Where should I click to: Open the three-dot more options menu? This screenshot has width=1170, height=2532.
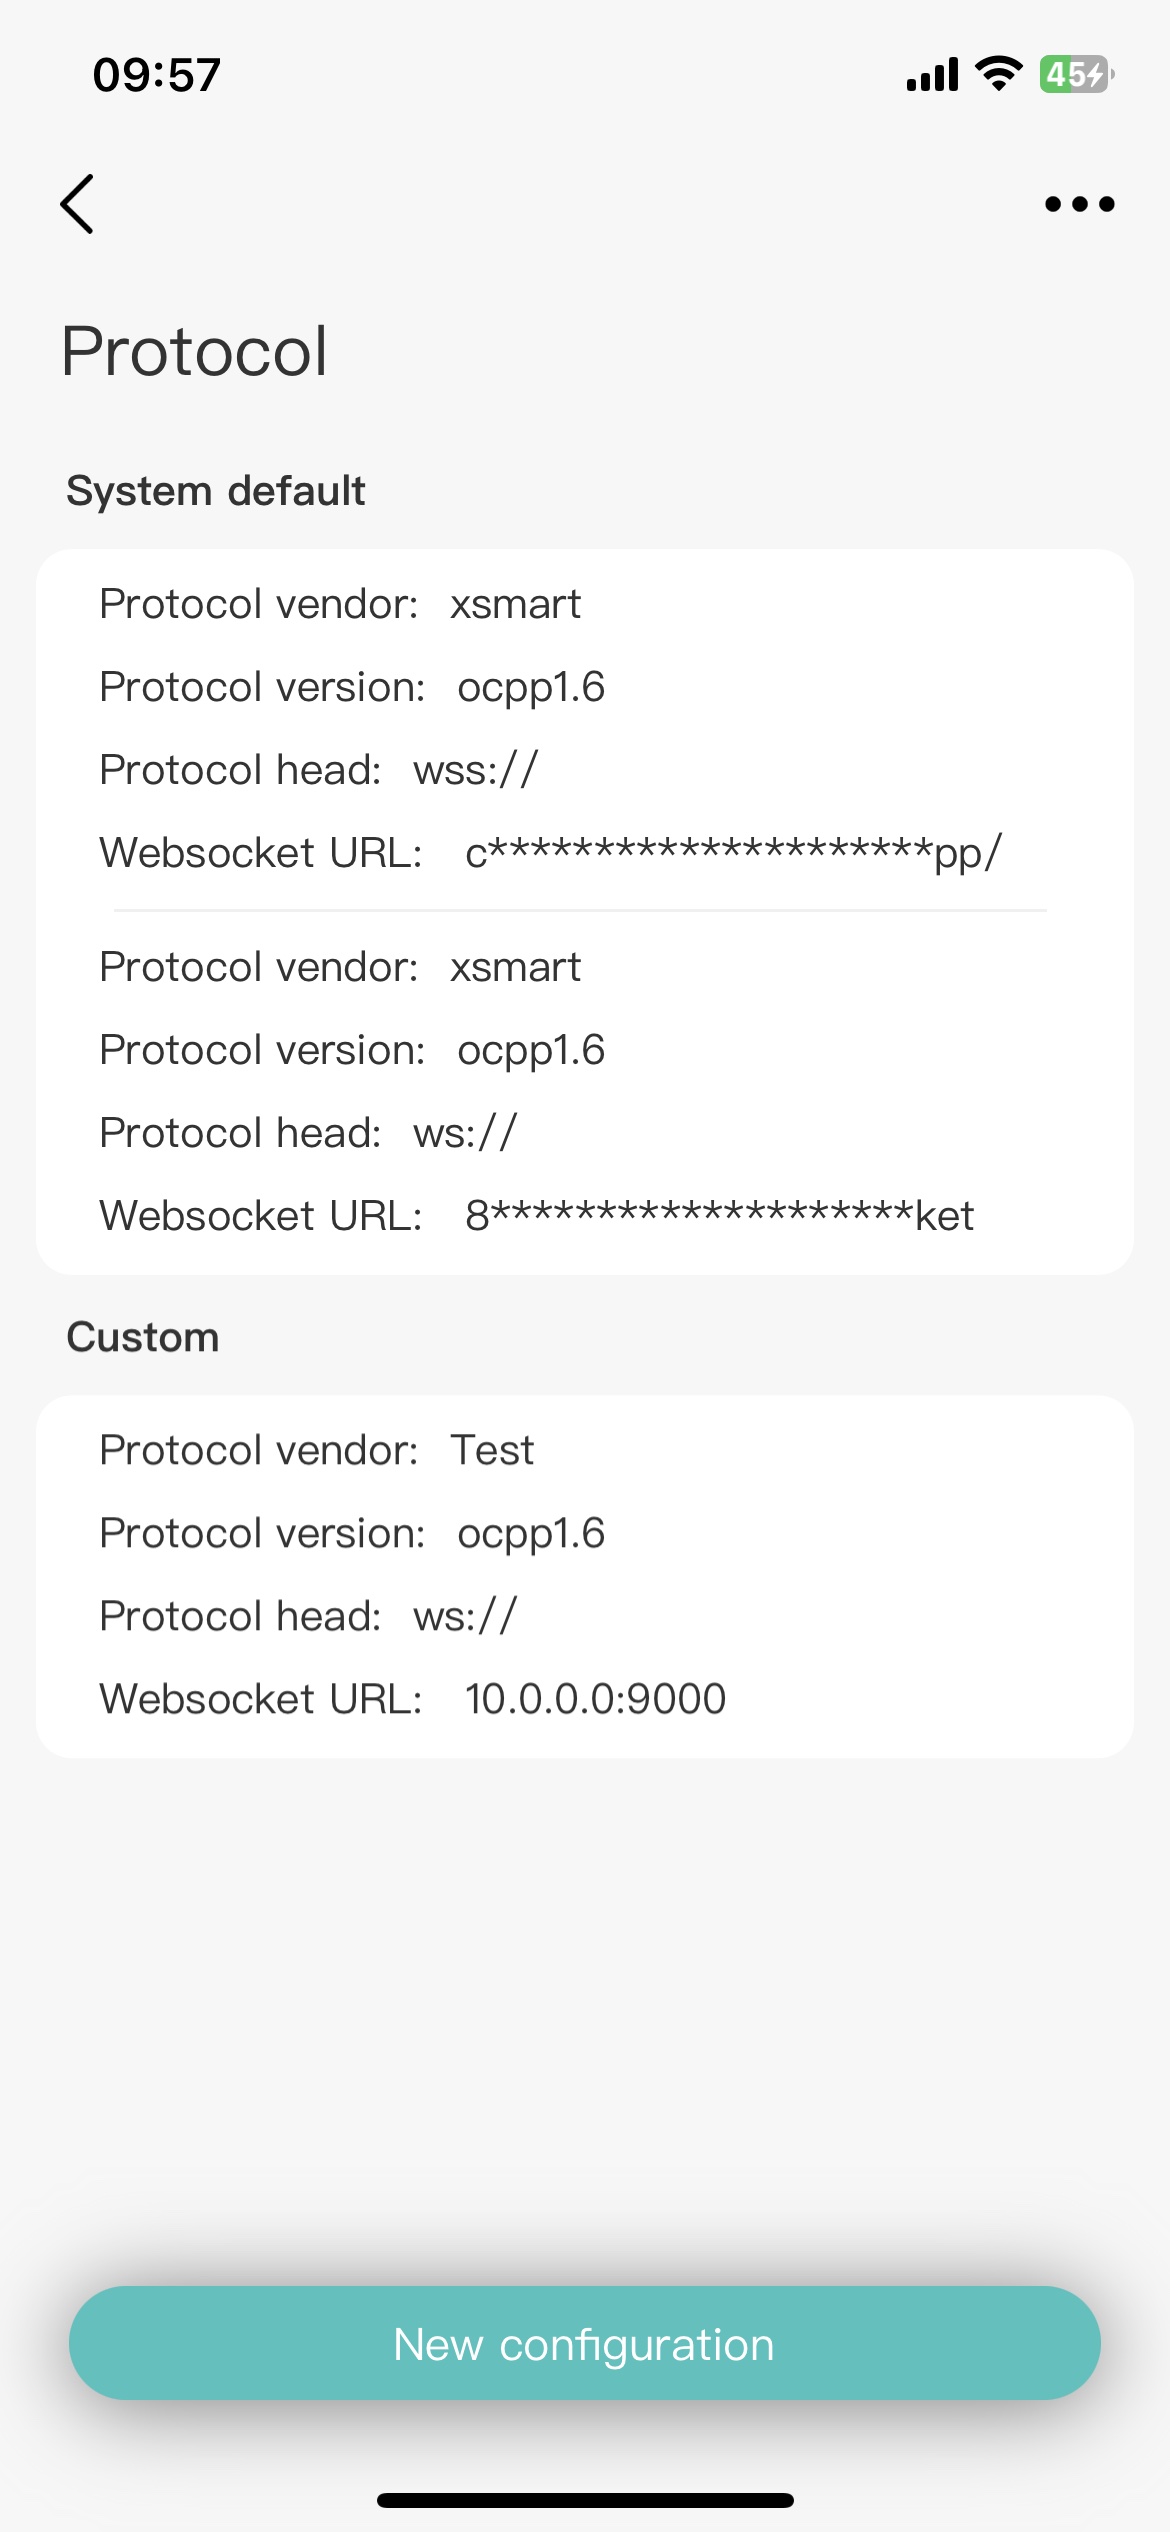click(1079, 204)
